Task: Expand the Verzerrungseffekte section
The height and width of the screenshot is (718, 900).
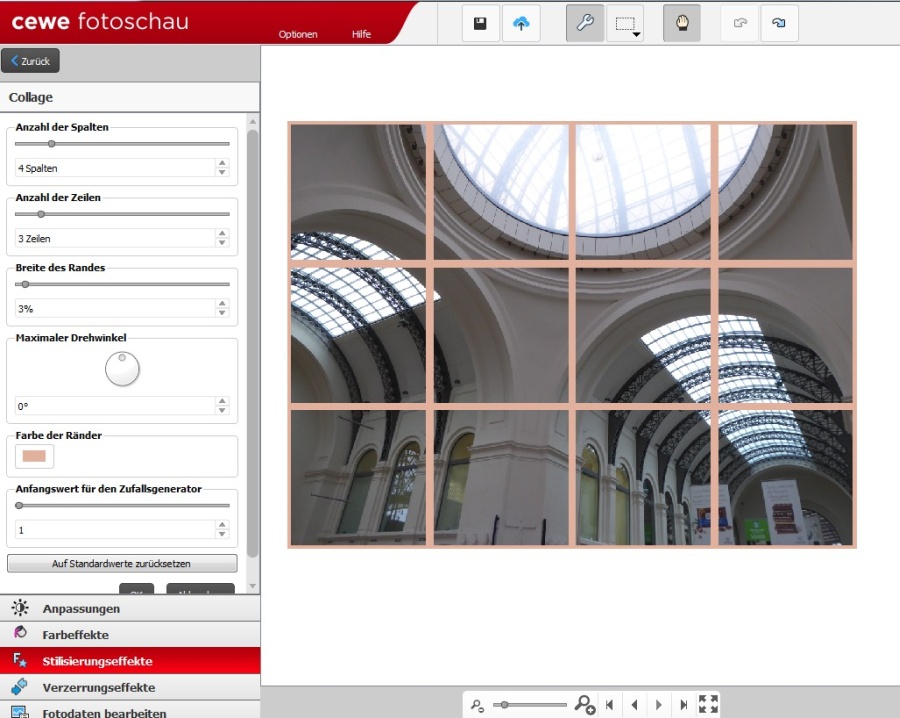Action: coord(98,687)
